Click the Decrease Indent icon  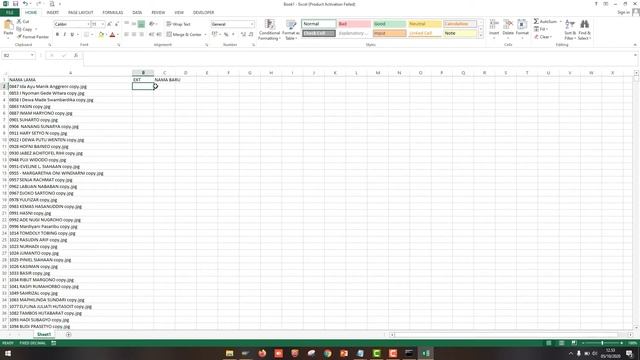152,35
